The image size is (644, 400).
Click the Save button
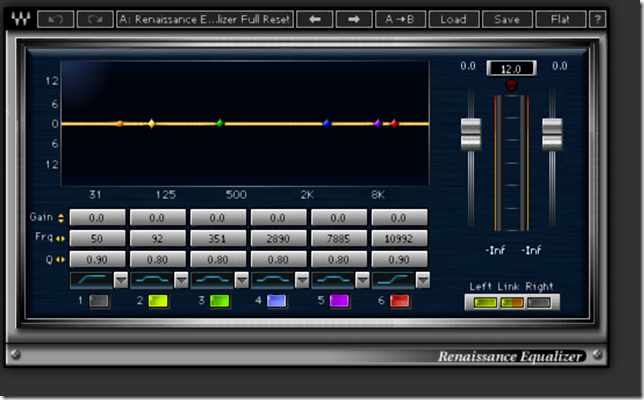click(507, 19)
